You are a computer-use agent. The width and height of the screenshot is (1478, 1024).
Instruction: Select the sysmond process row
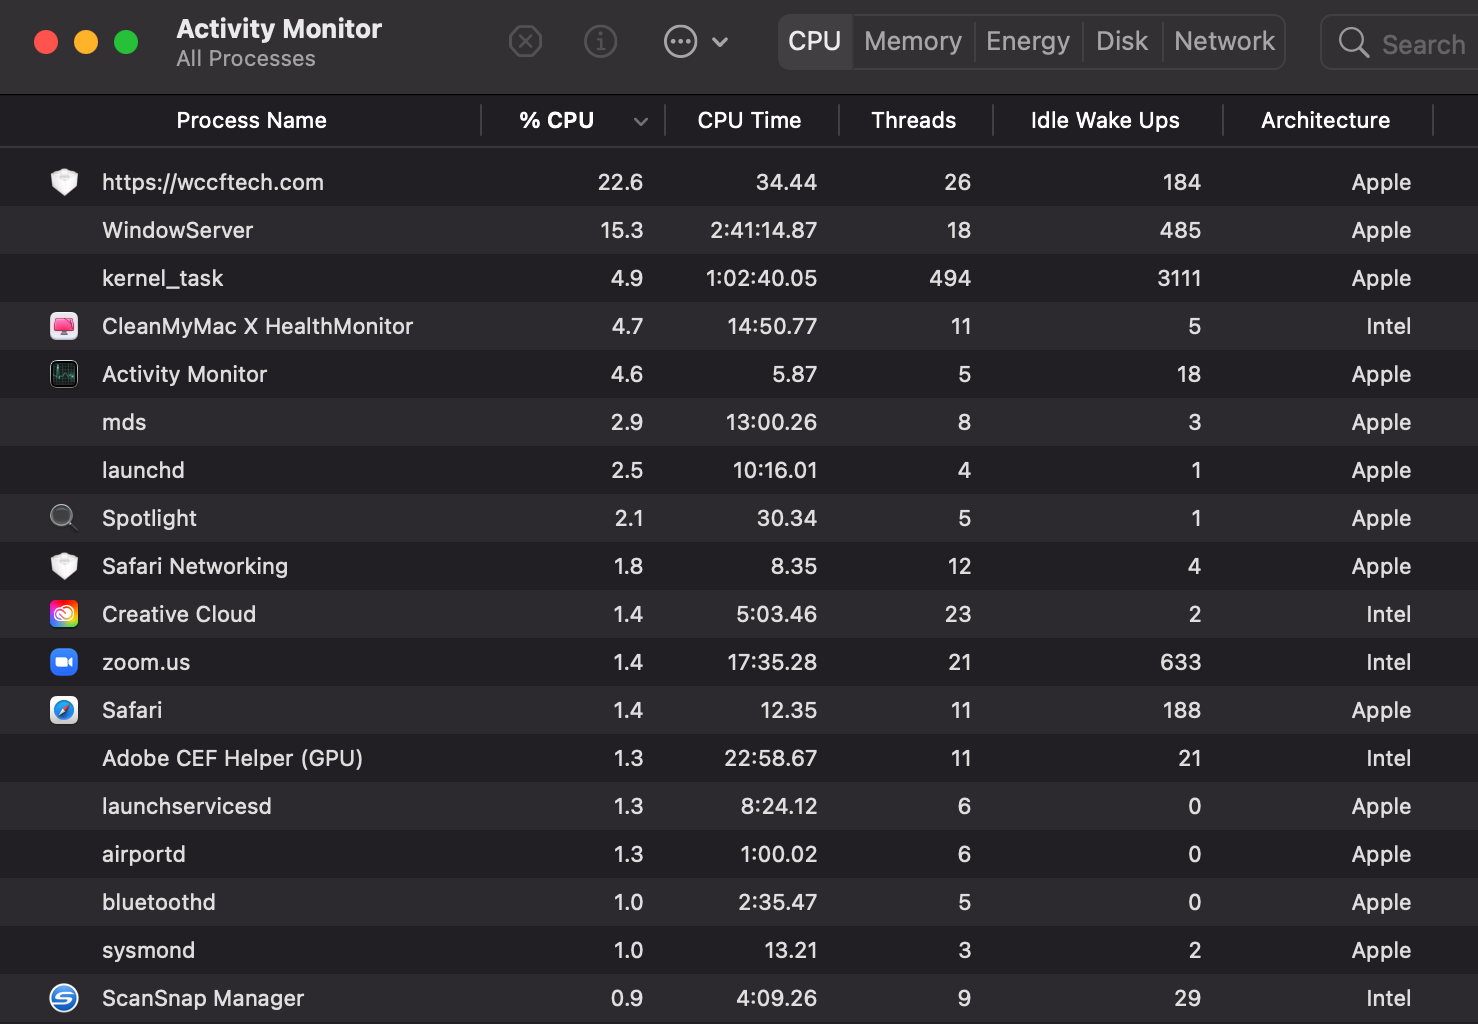[x=739, y=950]
